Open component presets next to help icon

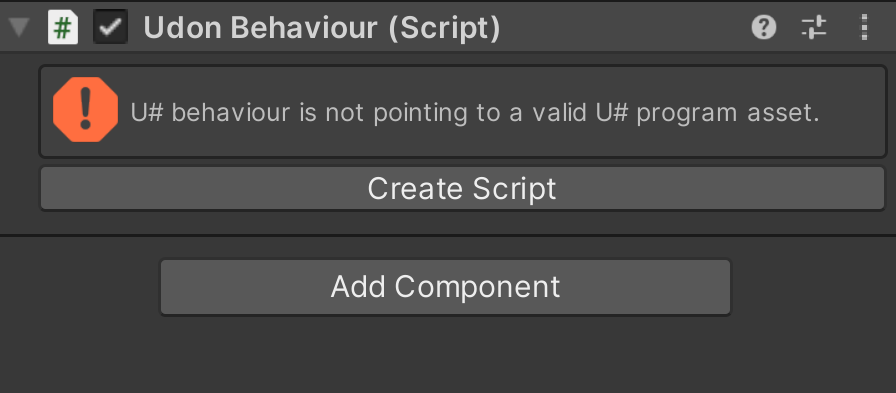[814, 27]
